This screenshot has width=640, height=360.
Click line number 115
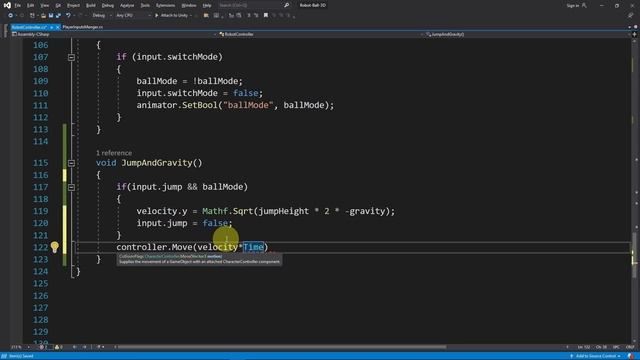coord(41,163)
